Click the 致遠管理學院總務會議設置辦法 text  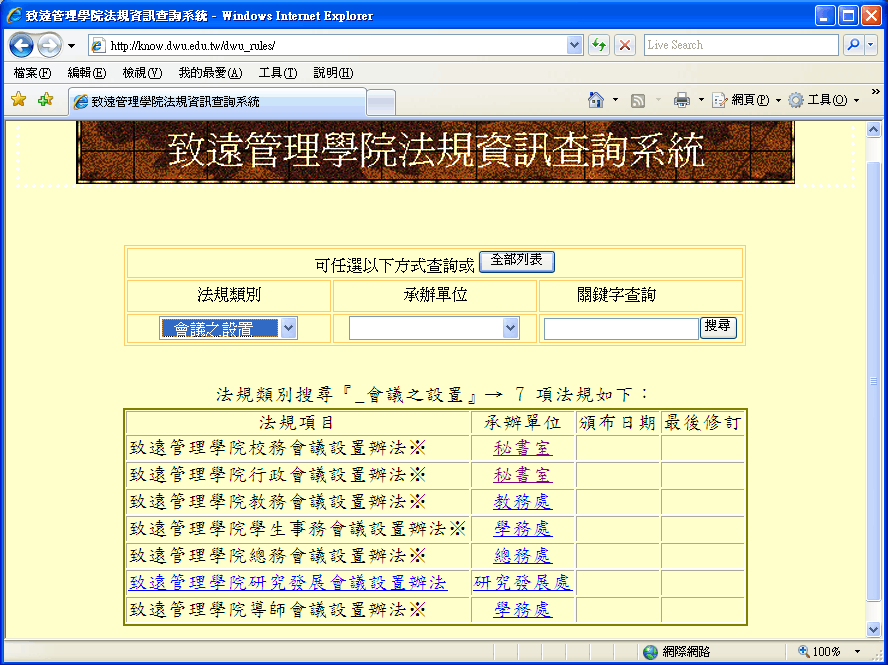tap(268, 556)
